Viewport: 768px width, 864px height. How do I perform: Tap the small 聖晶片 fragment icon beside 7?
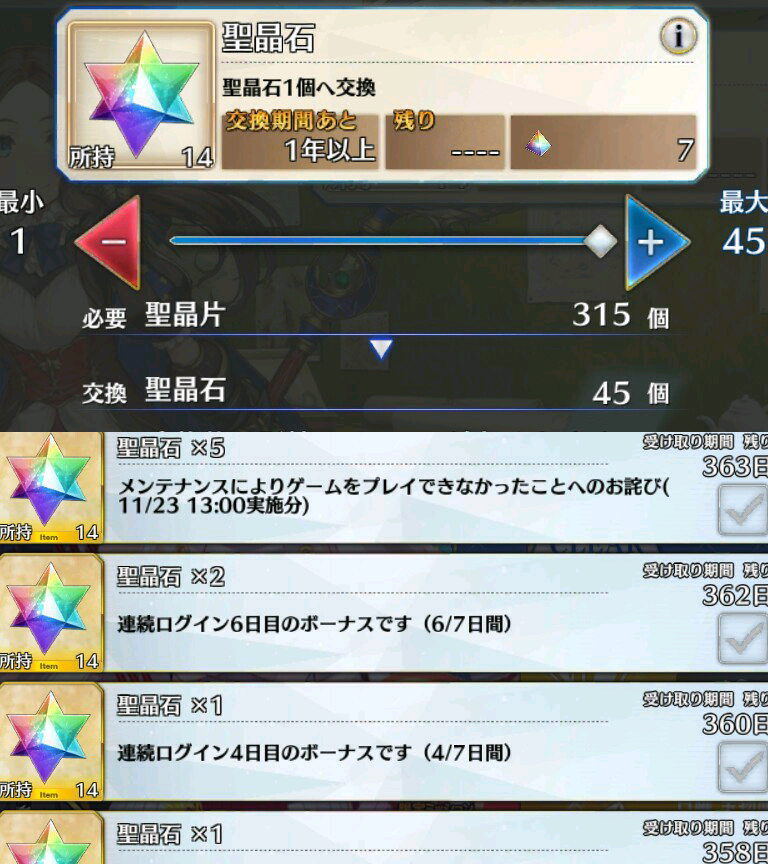coord(538,144)
